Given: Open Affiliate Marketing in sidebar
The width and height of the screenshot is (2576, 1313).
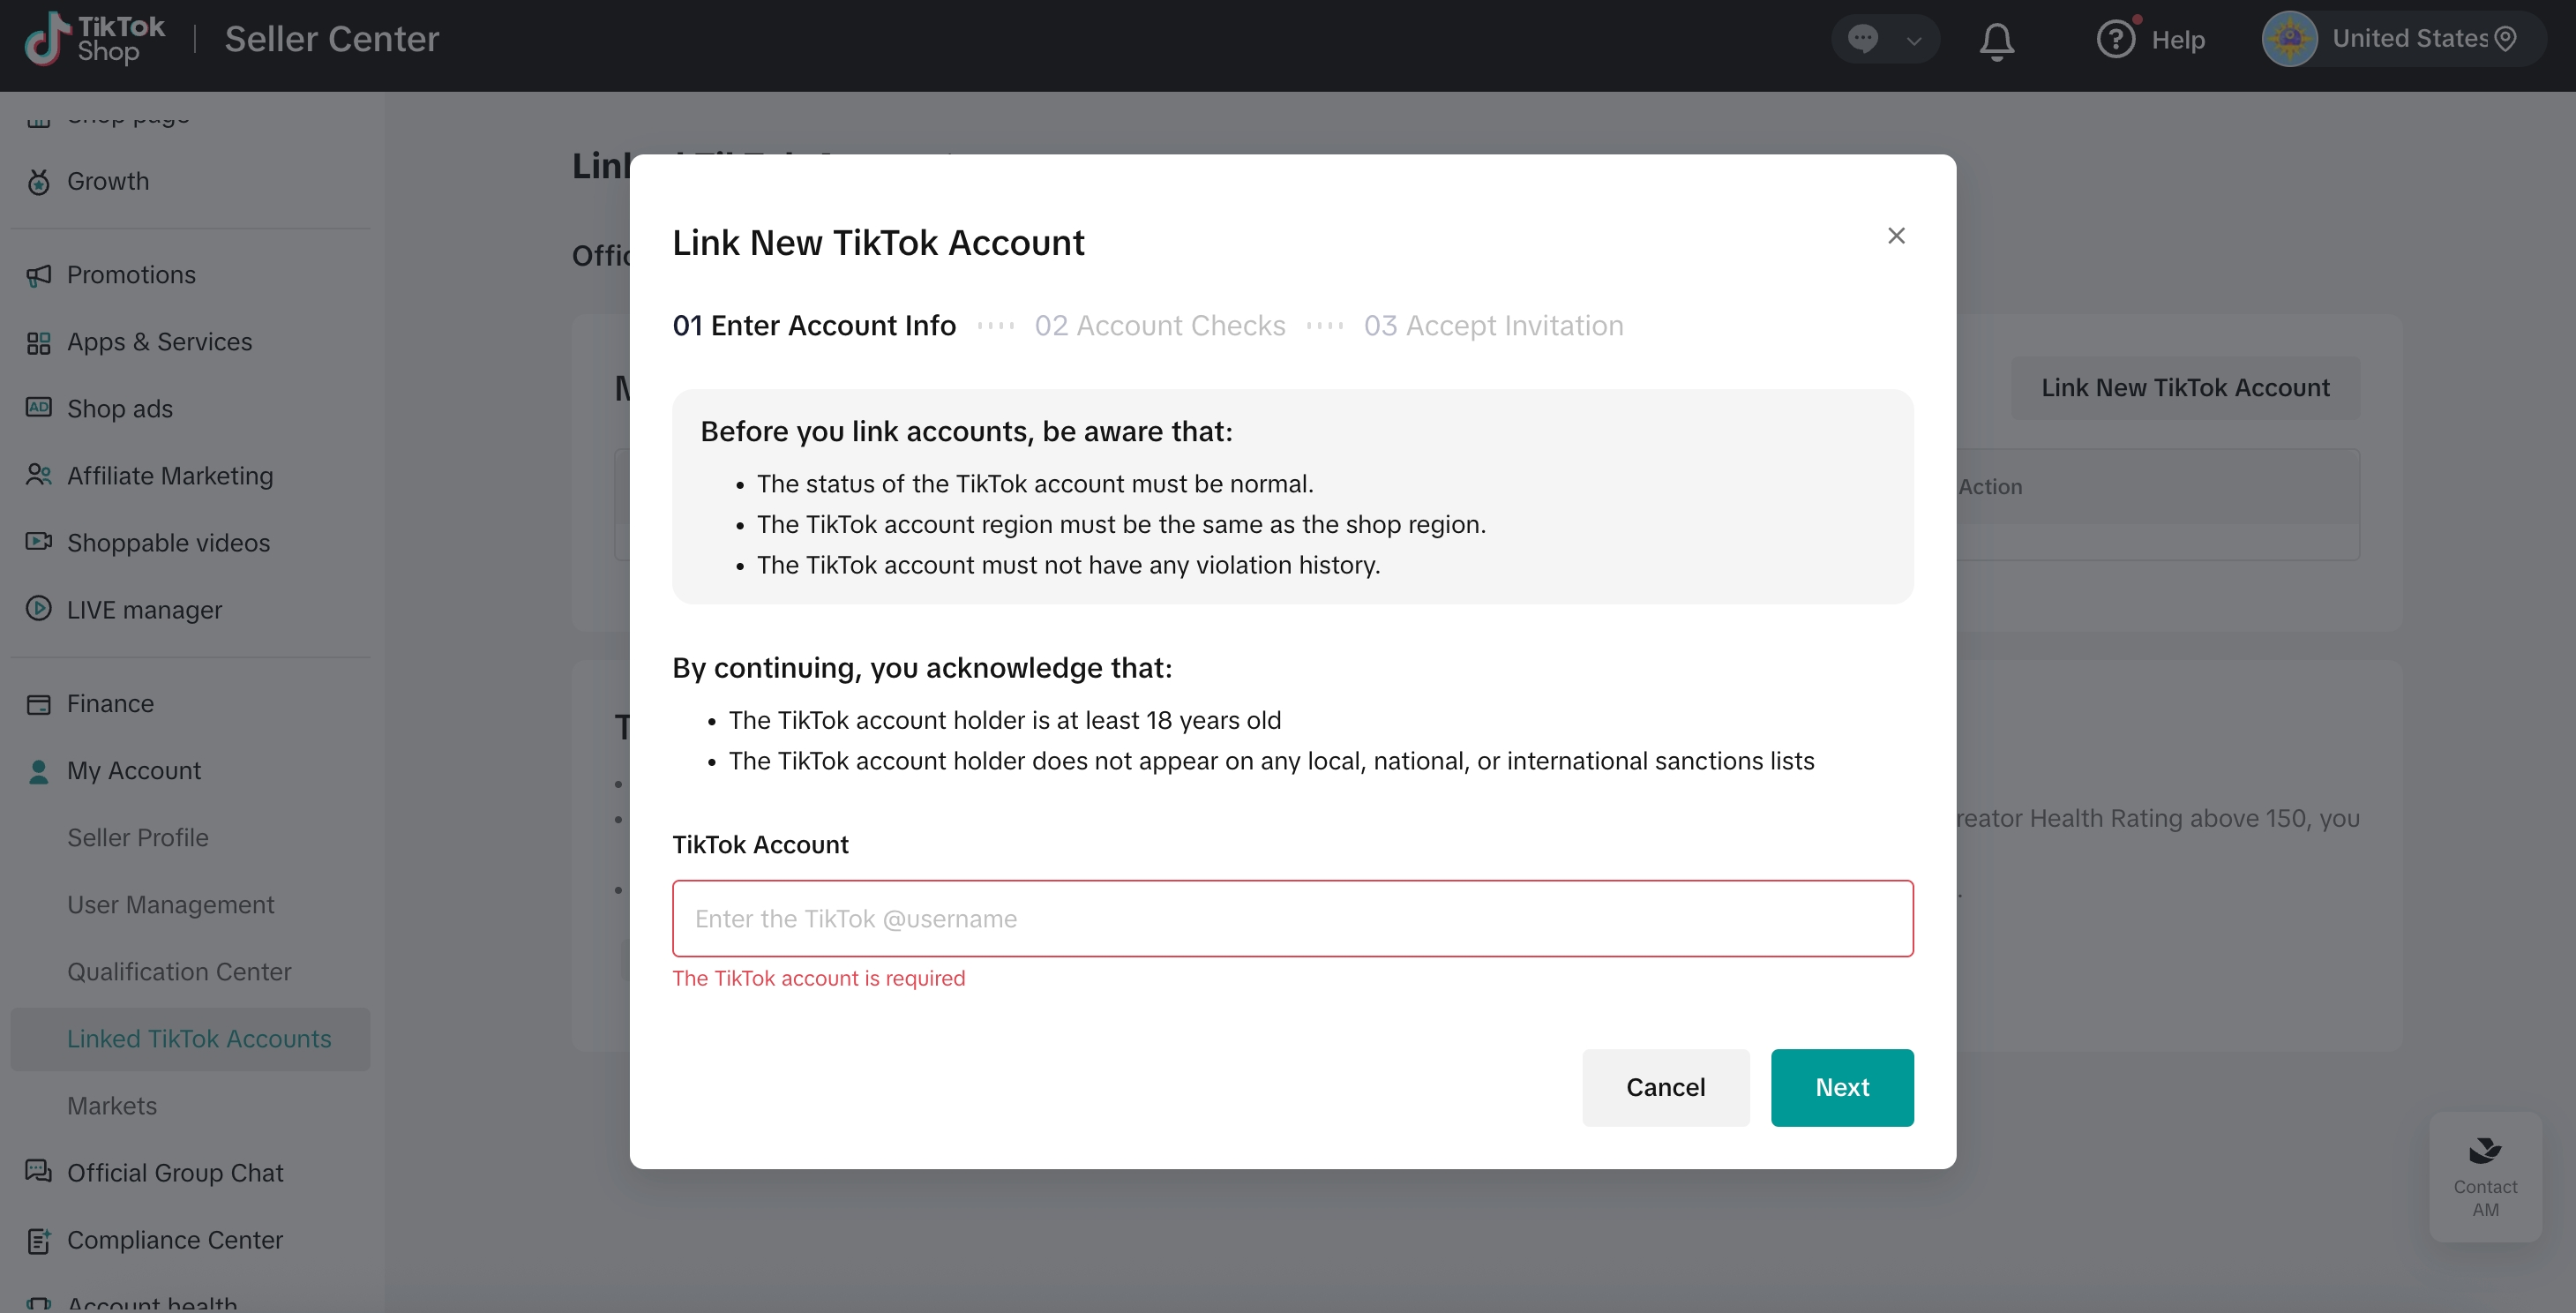Looking at the screenshot, I should coord(170,475).
